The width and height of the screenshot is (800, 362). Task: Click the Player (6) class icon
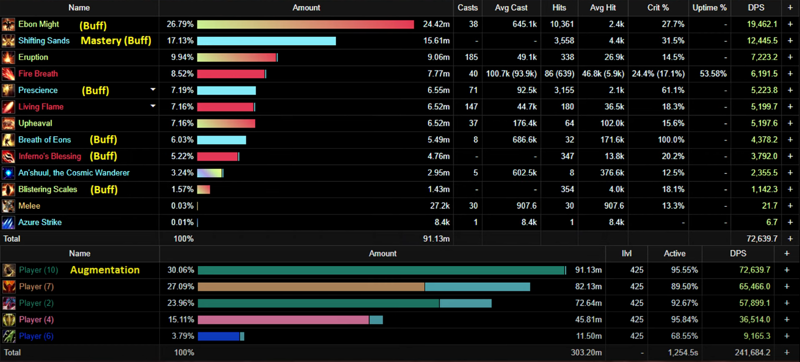(x=8, y=337)
